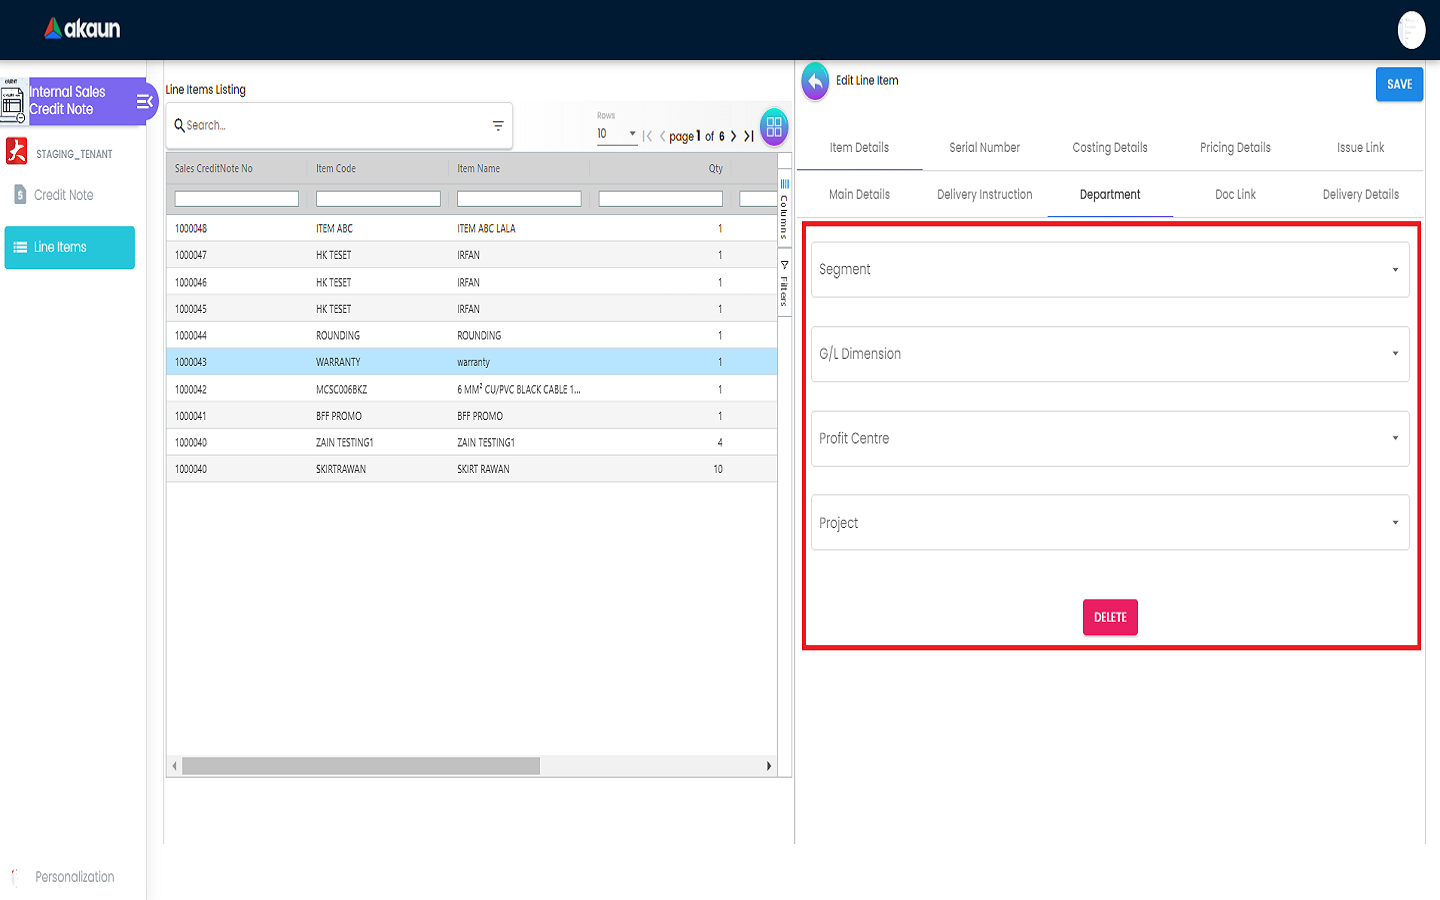
Task: Click the akaun logo
Action: click(x=82, y=29)
